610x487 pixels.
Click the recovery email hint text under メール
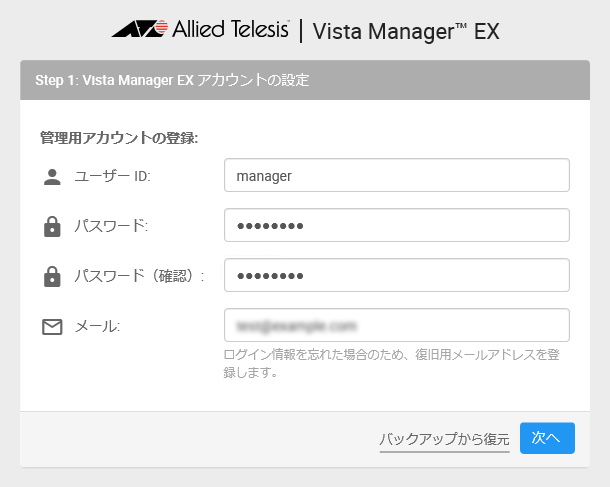[391, 364]
